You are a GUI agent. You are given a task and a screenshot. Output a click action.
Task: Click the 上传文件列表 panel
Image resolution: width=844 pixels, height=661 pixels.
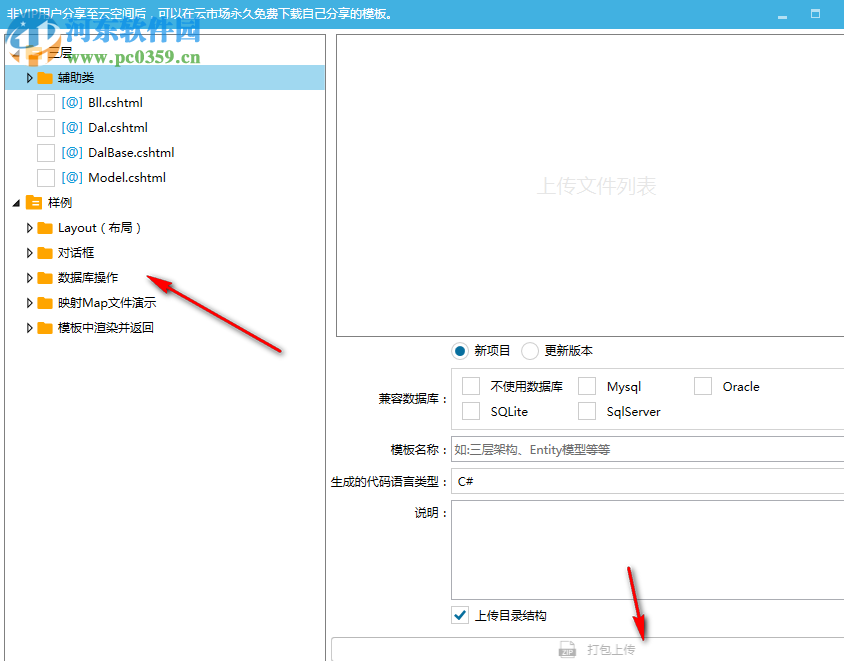(590, 186)
